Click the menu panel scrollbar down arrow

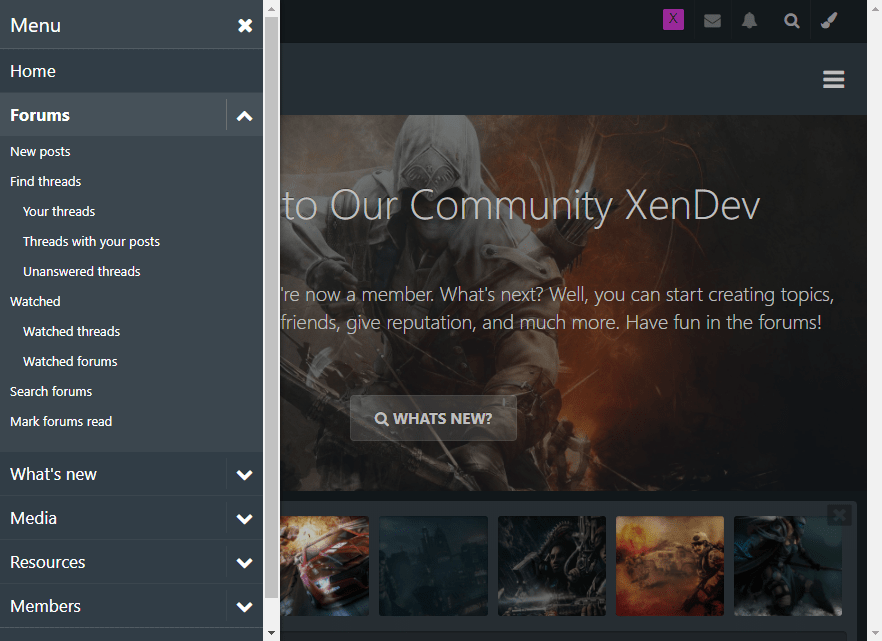pos(272,633)
